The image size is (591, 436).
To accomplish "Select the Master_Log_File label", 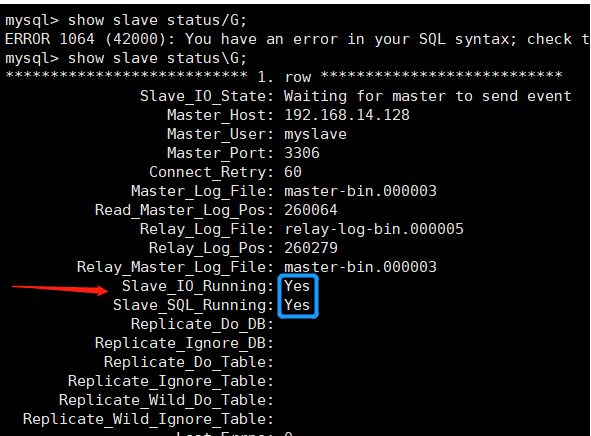I will tap(202, 191).
